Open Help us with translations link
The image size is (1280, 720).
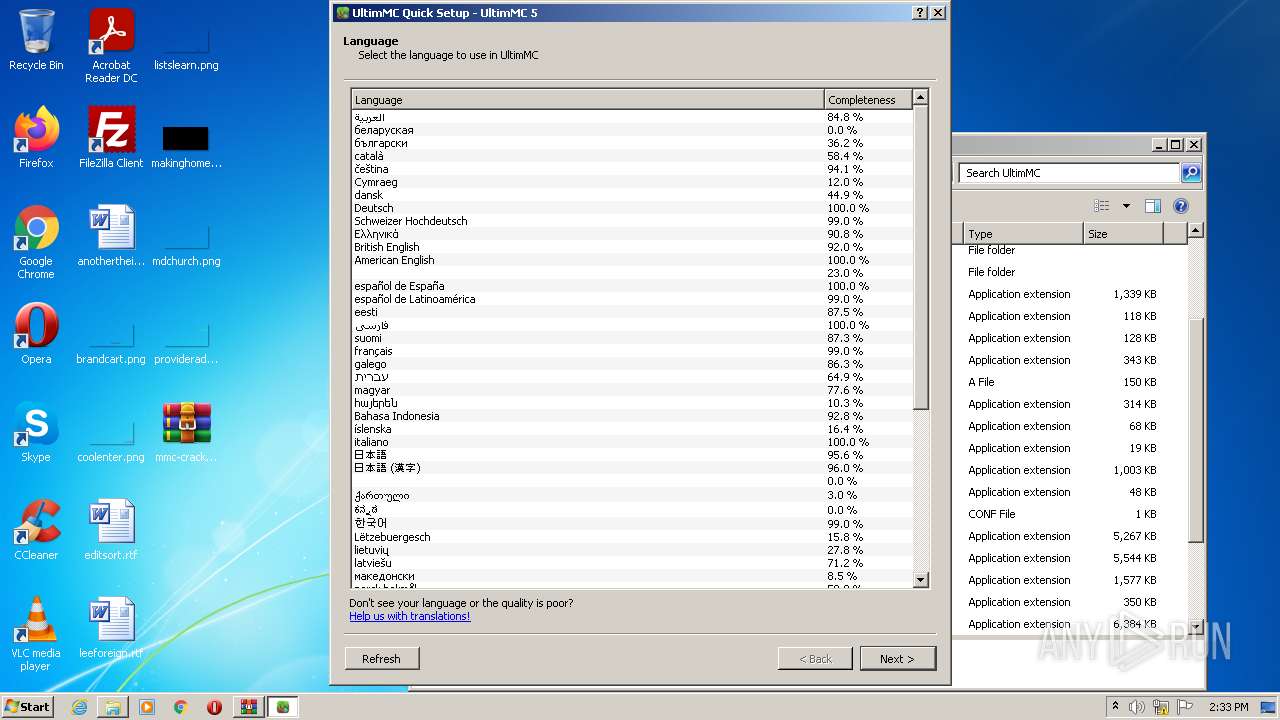point(409,616)
